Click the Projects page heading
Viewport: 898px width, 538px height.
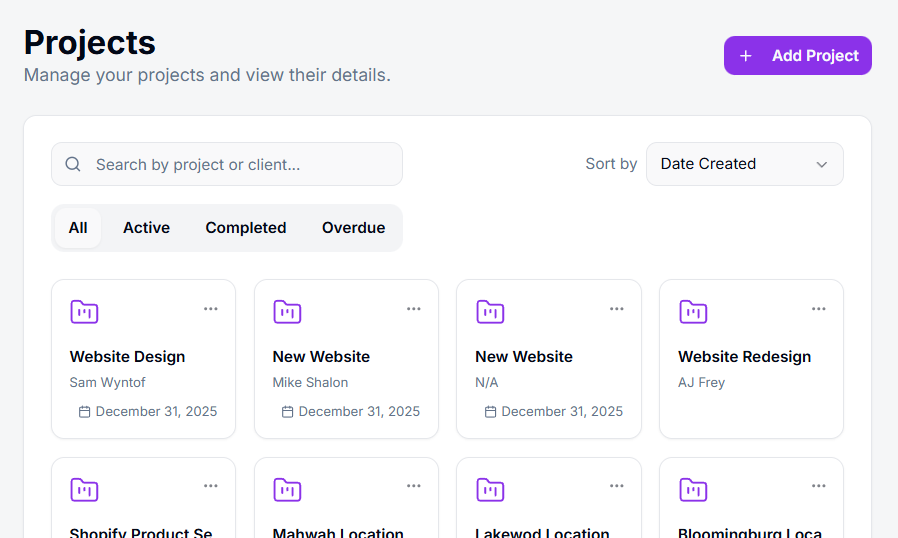(x=89, y=42)
